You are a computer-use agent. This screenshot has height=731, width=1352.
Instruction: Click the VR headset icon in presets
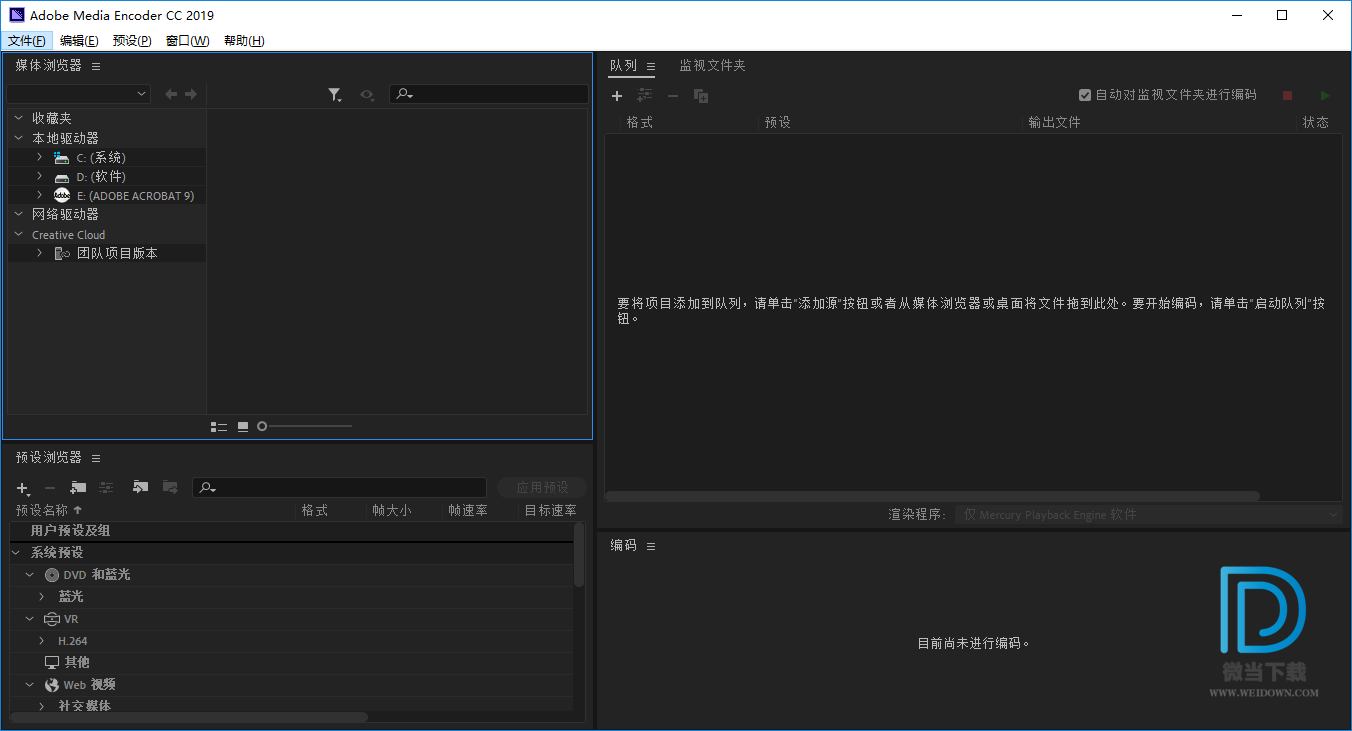[52, 619]
